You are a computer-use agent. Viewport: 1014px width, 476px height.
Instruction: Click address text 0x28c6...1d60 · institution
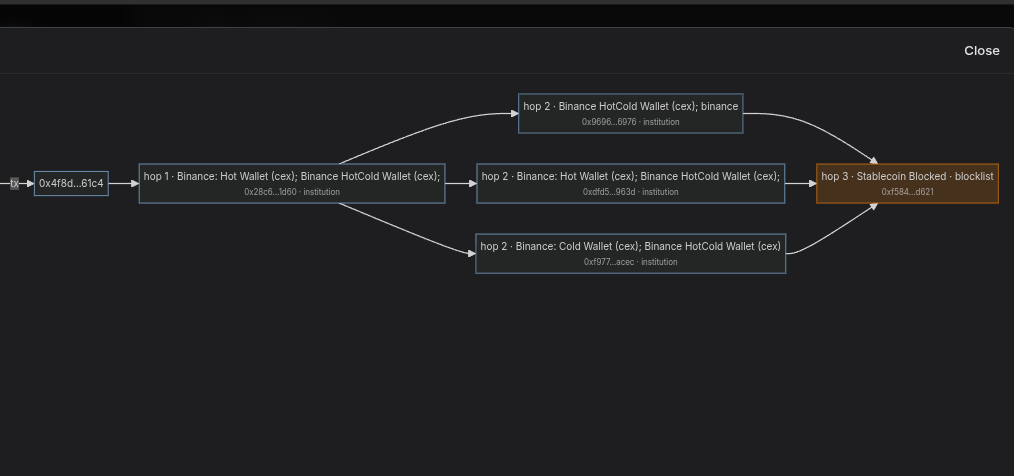click(292, 192)
